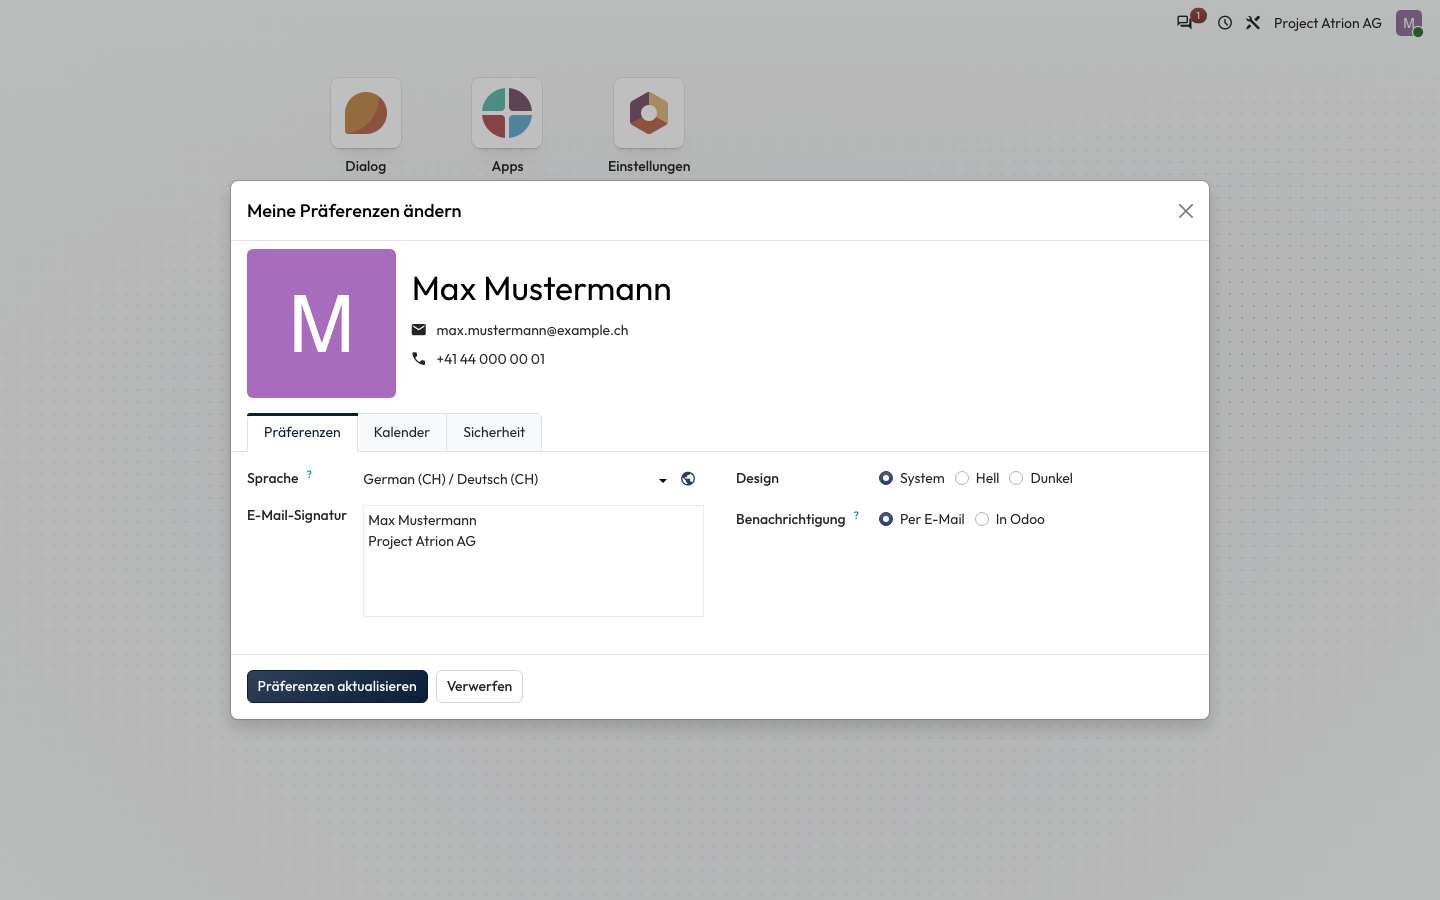The height and width of the screenshot is (900, 1440).
Task: Choose In Odoo notification option
Action: click(982, 519)
